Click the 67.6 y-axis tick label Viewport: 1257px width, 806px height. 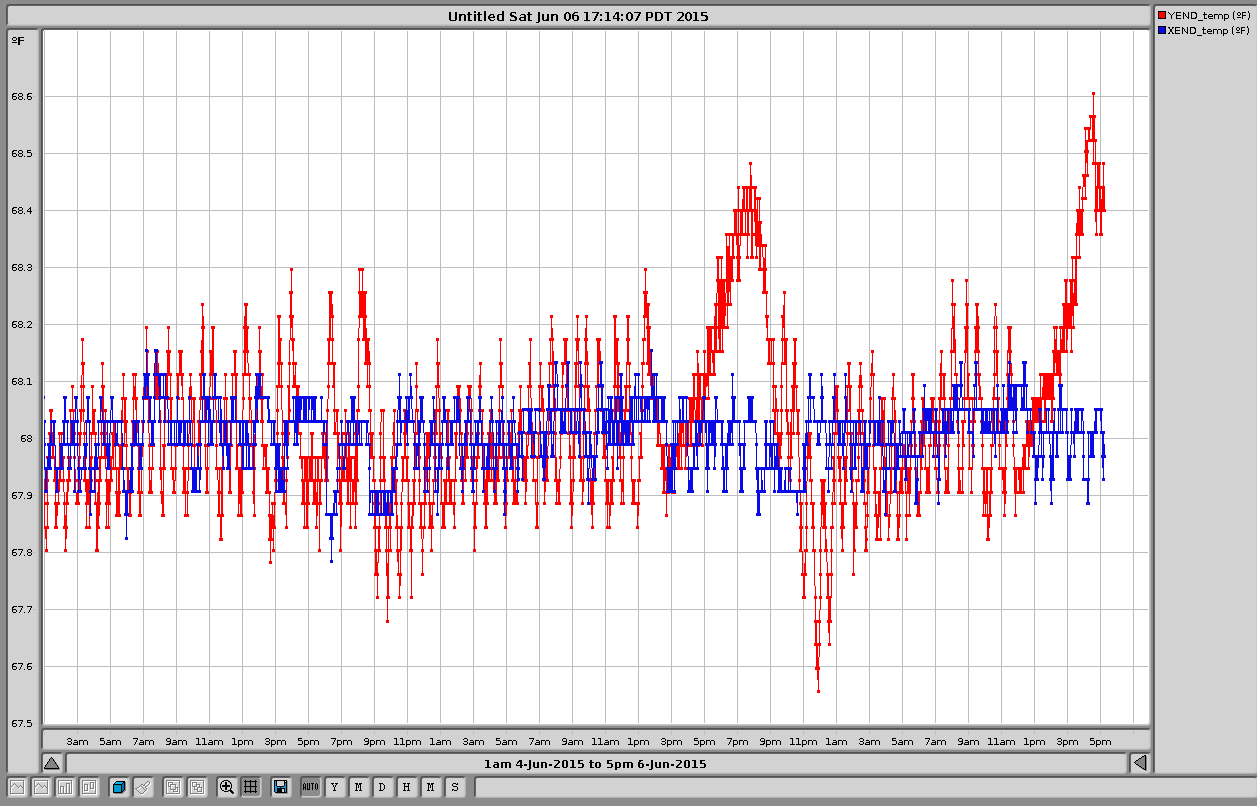tap(22, 667)
